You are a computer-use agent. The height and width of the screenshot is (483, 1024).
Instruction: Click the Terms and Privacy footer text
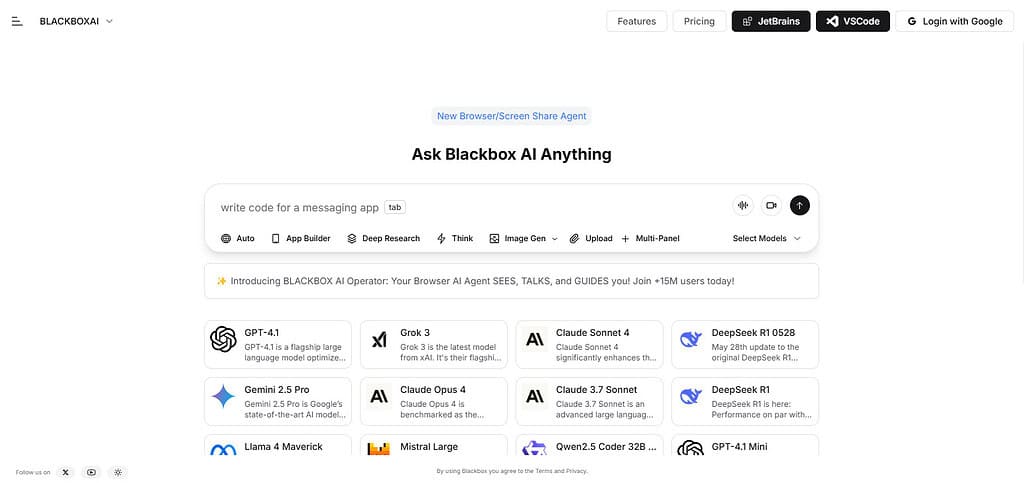[561, 471]
